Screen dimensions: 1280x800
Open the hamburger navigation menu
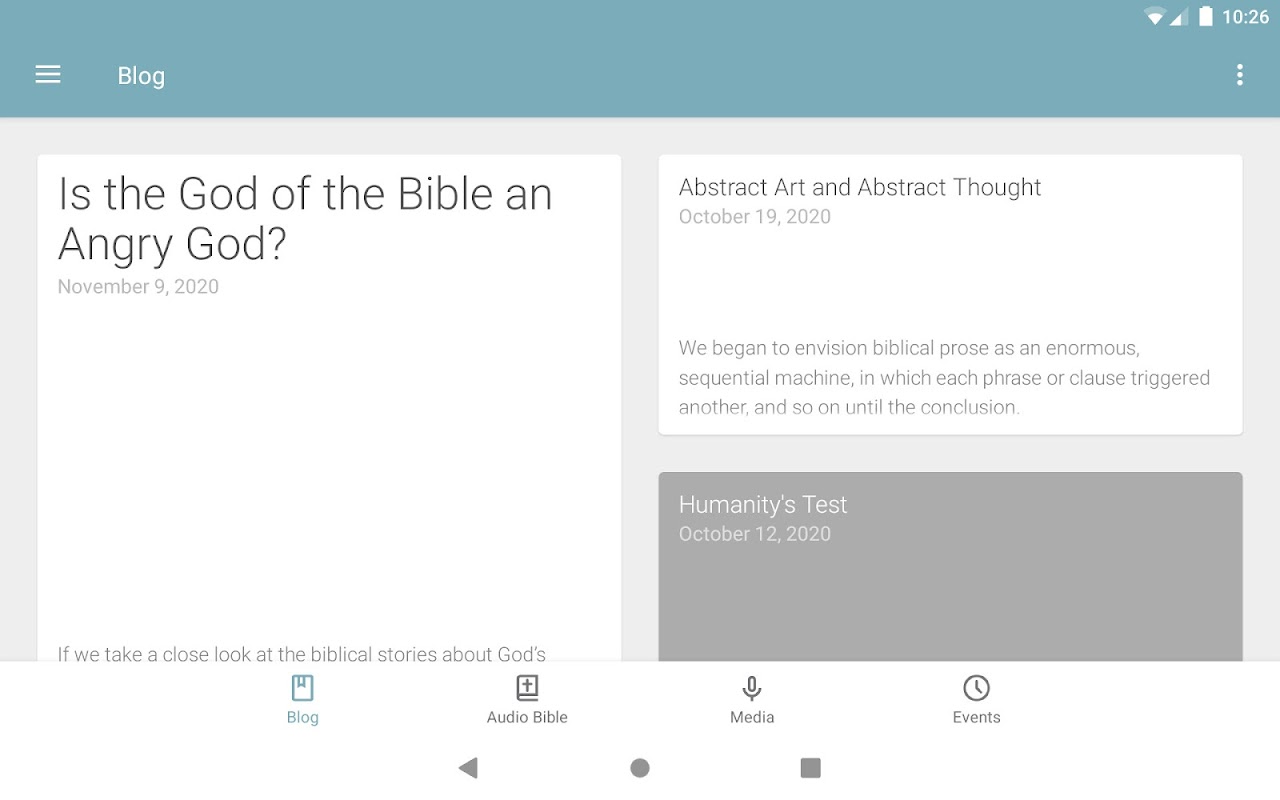[48, 75]
